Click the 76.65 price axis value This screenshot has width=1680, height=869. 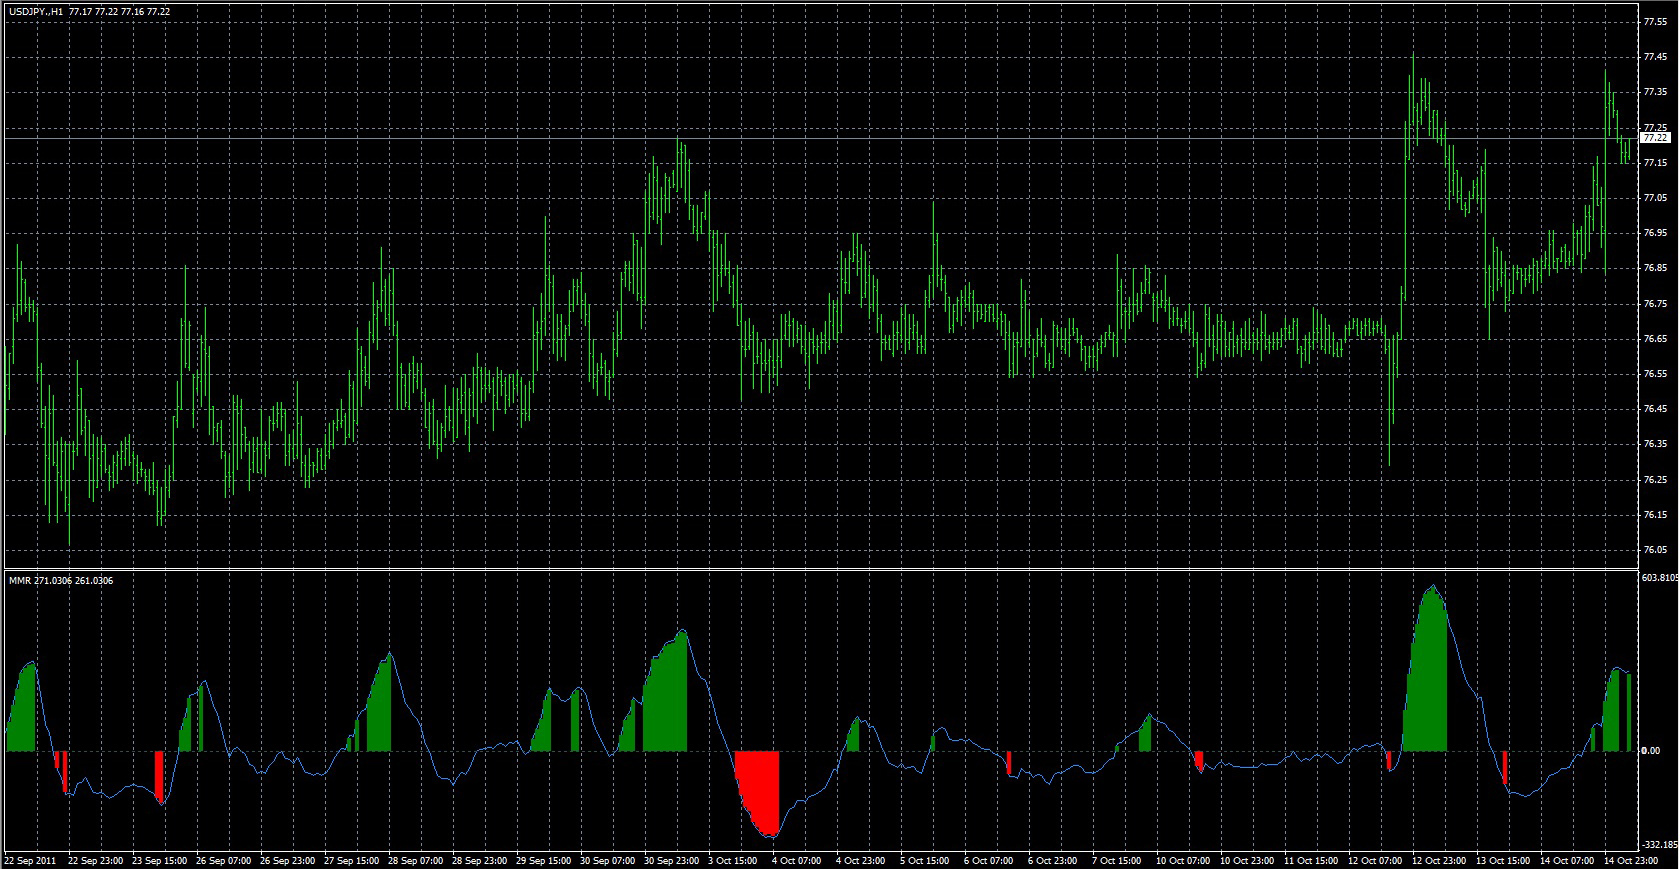(1655, 339)
